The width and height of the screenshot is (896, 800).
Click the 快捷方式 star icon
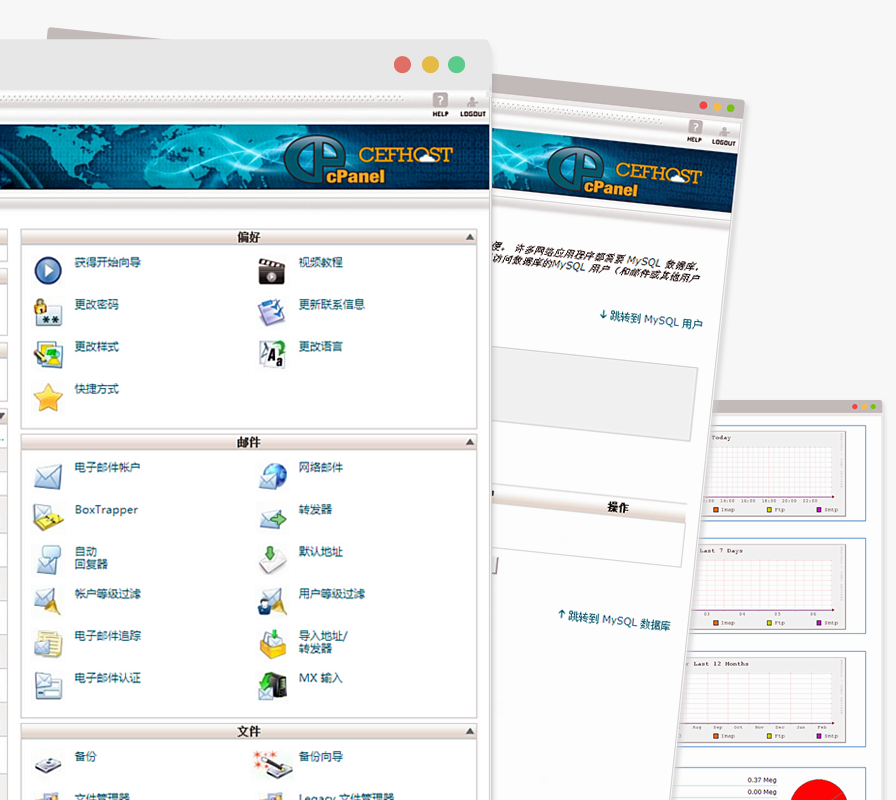[x=48, y=397]
